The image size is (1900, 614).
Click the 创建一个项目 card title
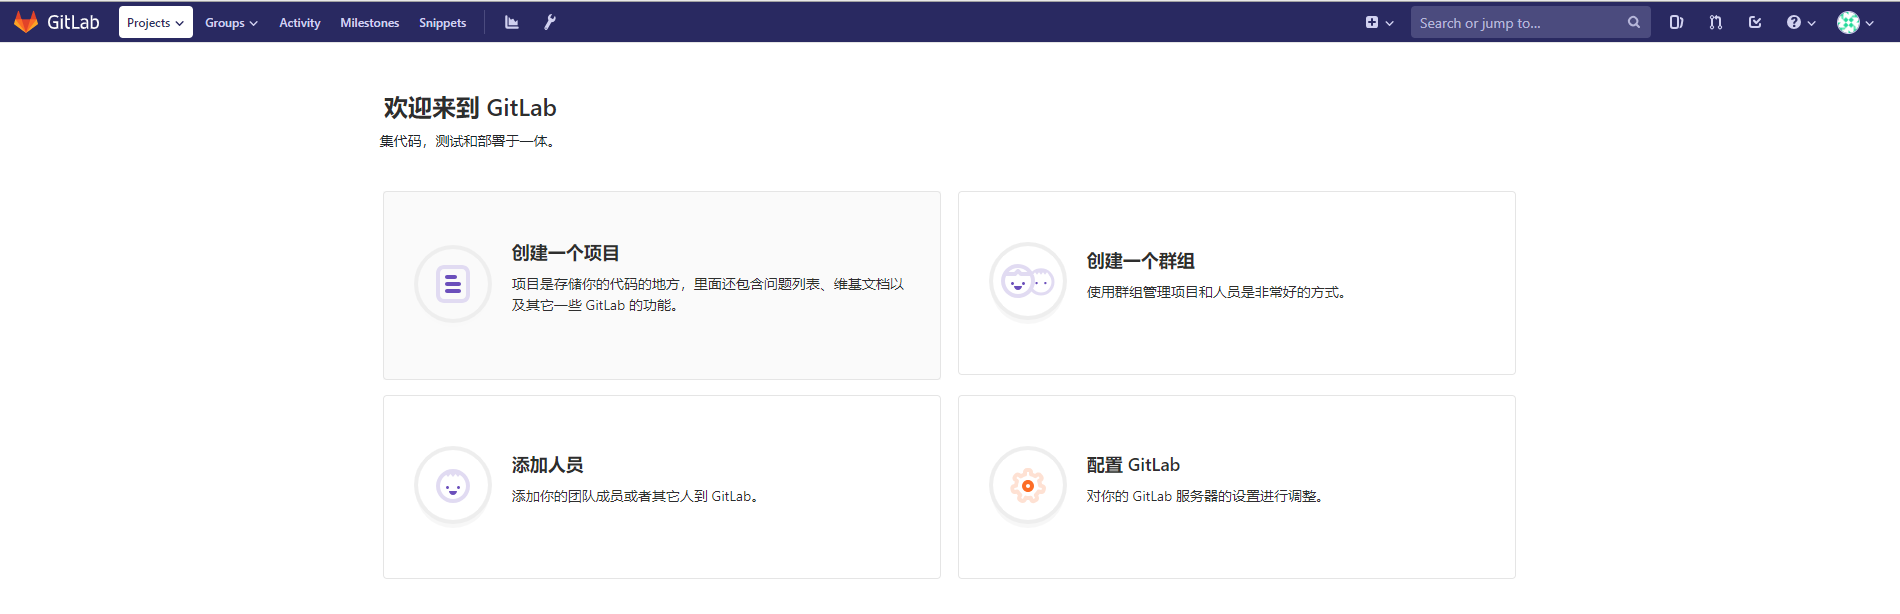click(x=565, y=253)
